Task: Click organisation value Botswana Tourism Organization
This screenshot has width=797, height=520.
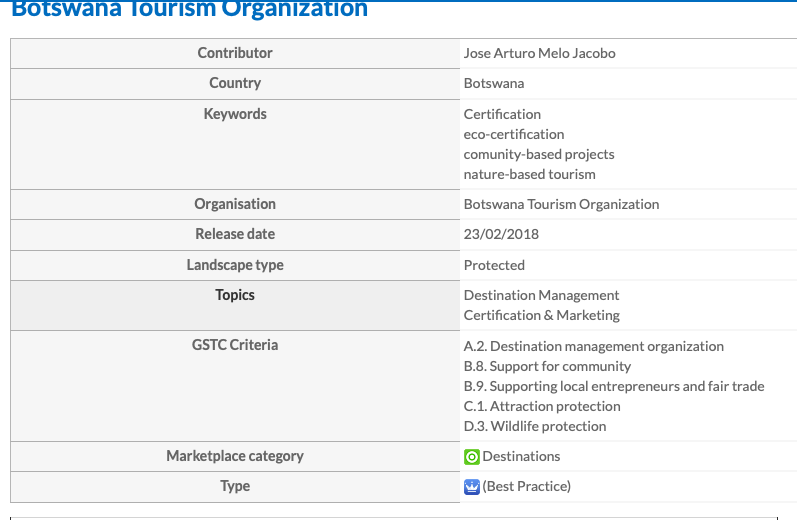Action: (x=561, y=204)
